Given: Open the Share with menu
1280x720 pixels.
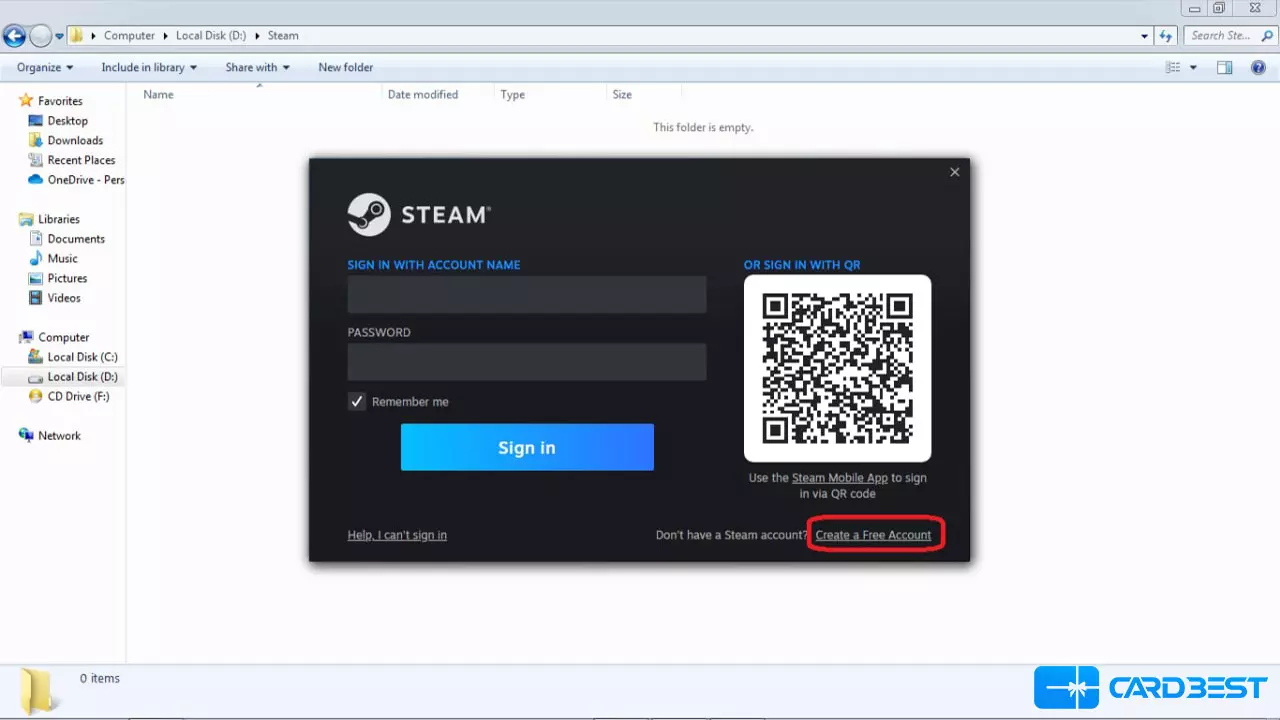Looking at the screenshot, I should (257, 67).
